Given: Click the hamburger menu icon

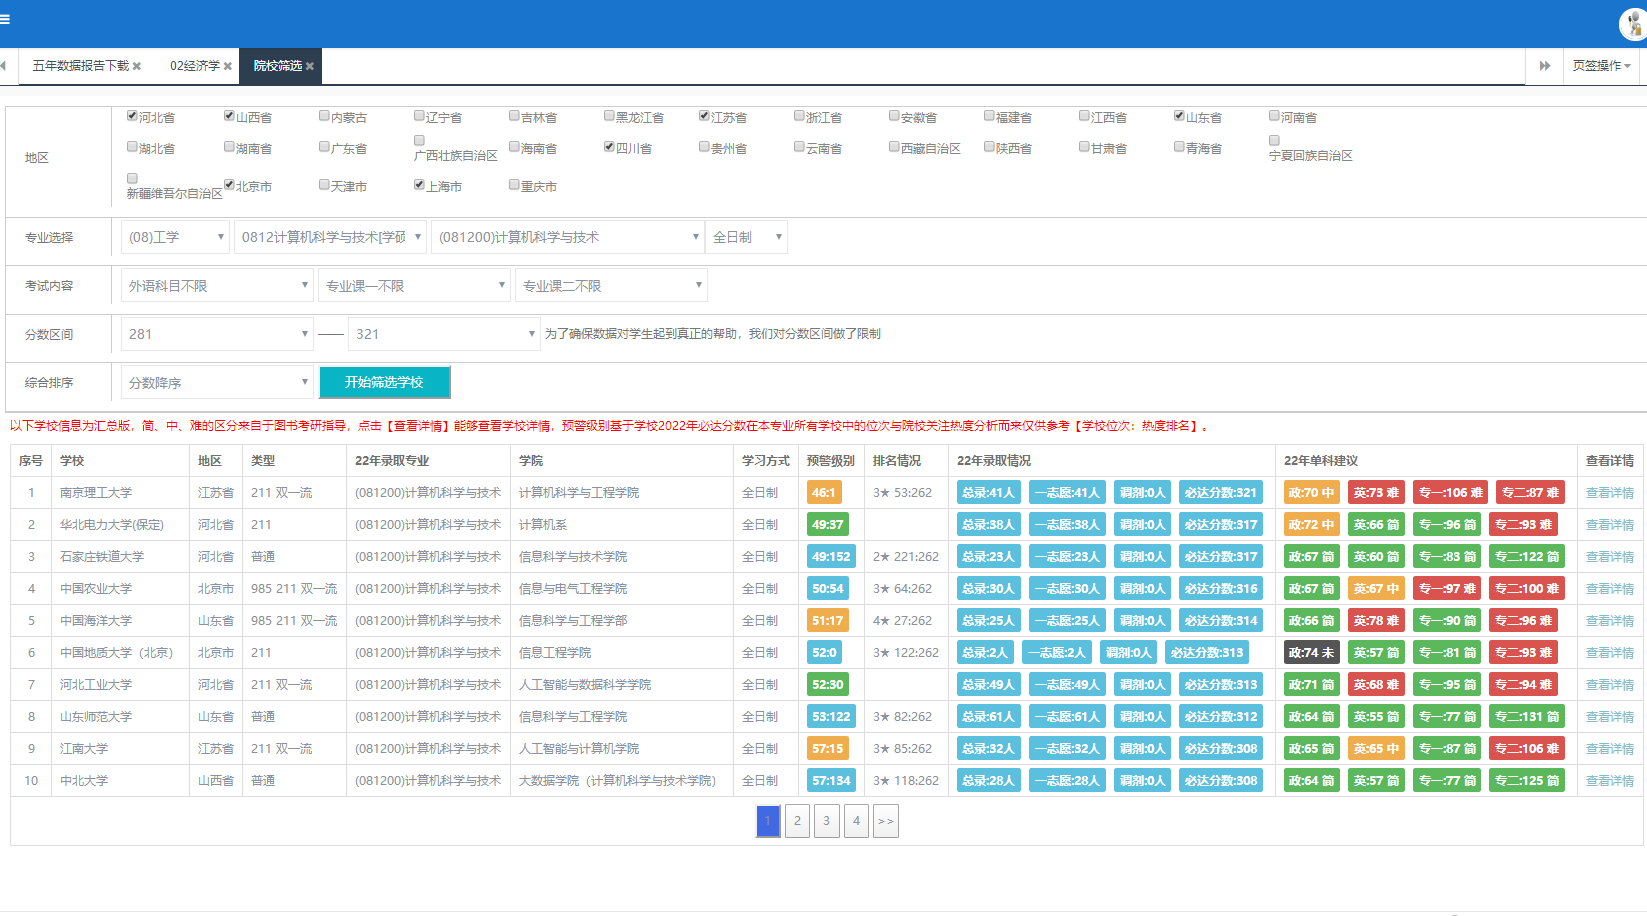Looking at the screenshot, I should (5, 19).
